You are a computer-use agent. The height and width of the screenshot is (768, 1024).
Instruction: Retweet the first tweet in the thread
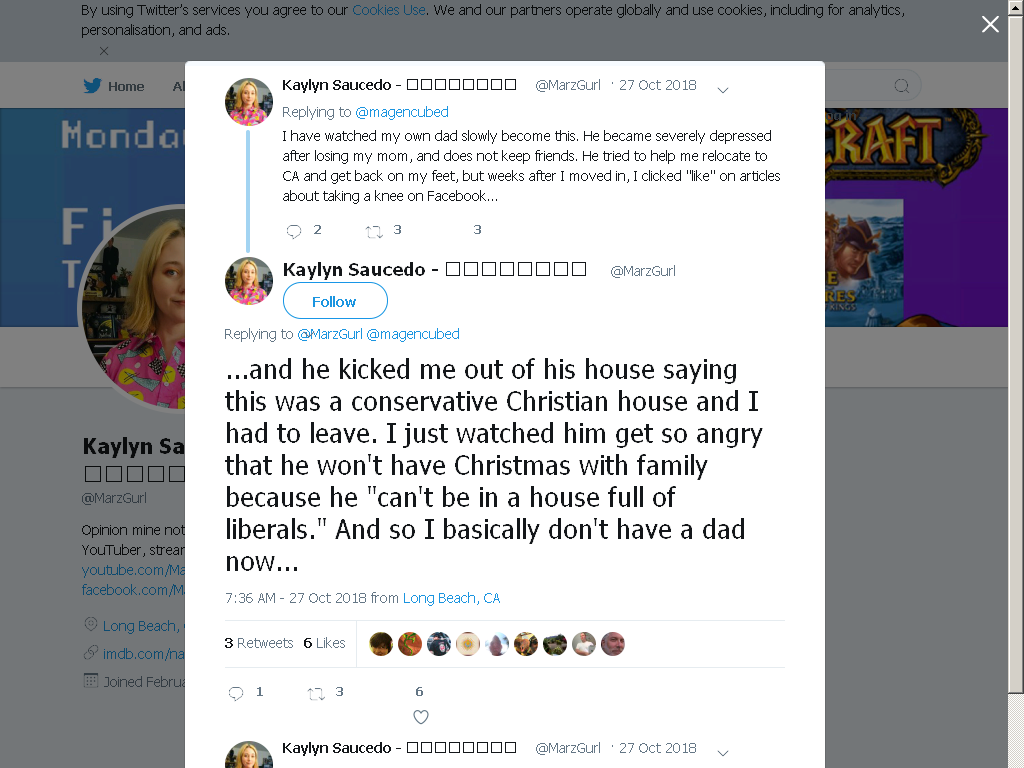click(374, 231)
